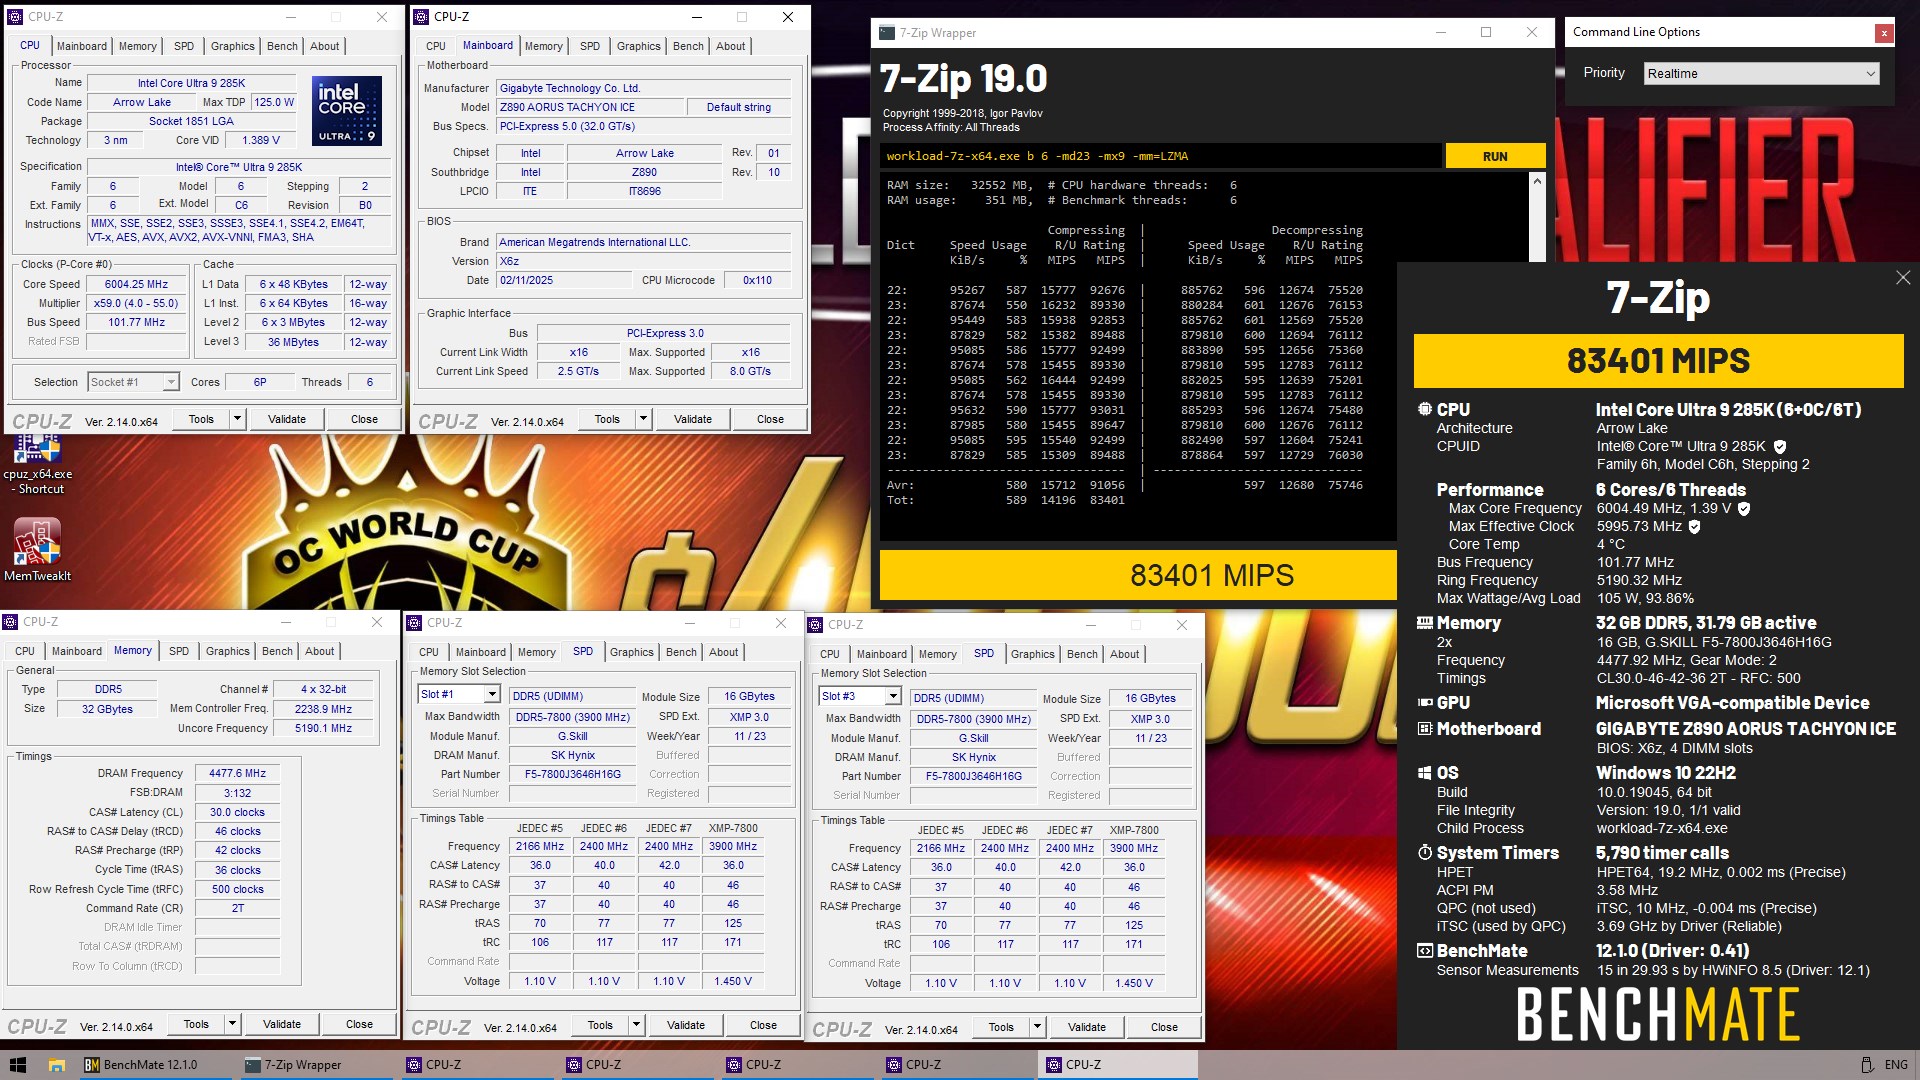Open Graphics tab in Mainboard CPU-Z window

coord(638,46)
